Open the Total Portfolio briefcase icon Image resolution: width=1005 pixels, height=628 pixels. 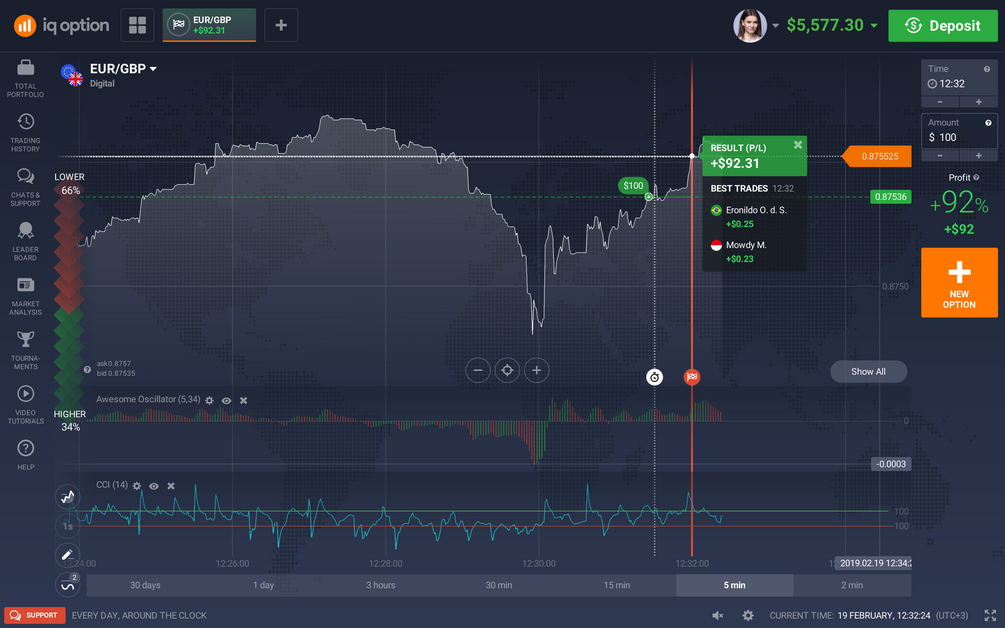26,67
